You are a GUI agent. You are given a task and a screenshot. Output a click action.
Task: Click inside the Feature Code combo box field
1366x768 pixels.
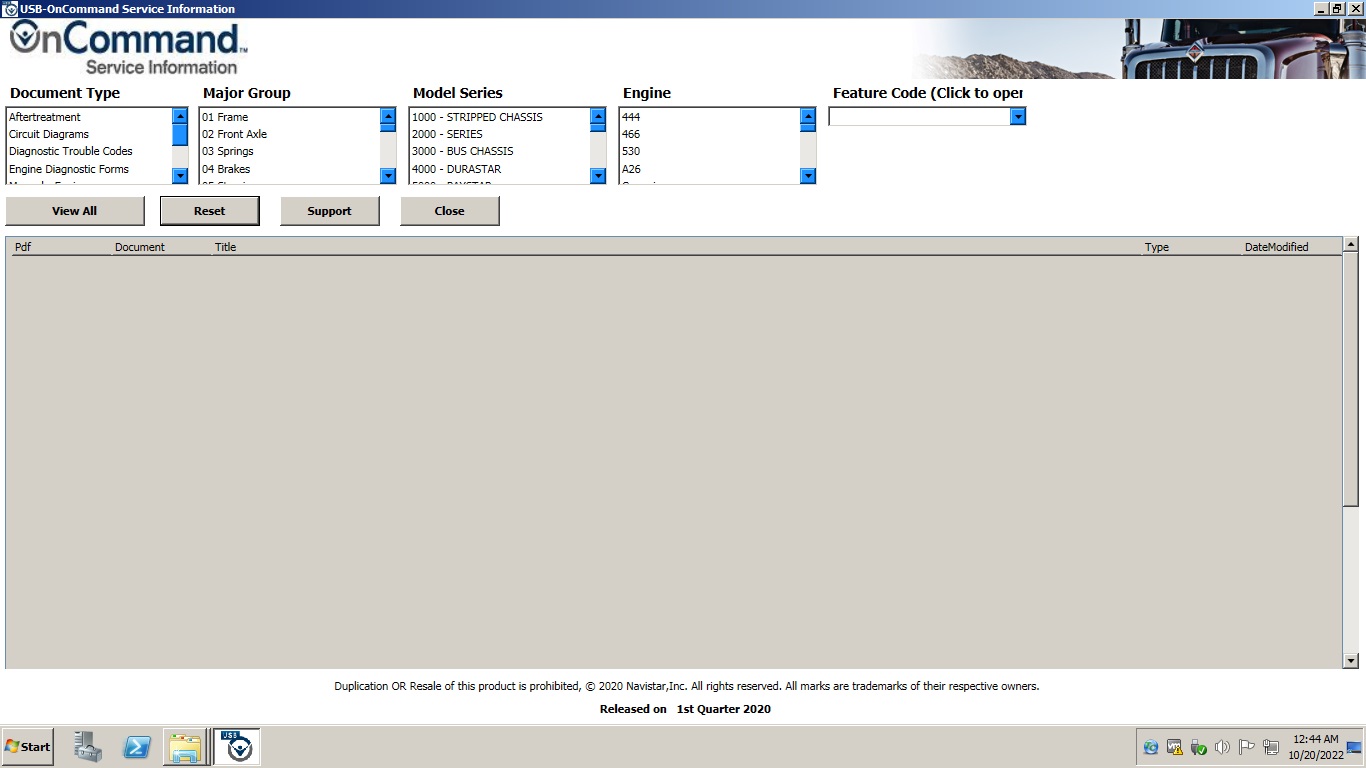coord(919,117)
